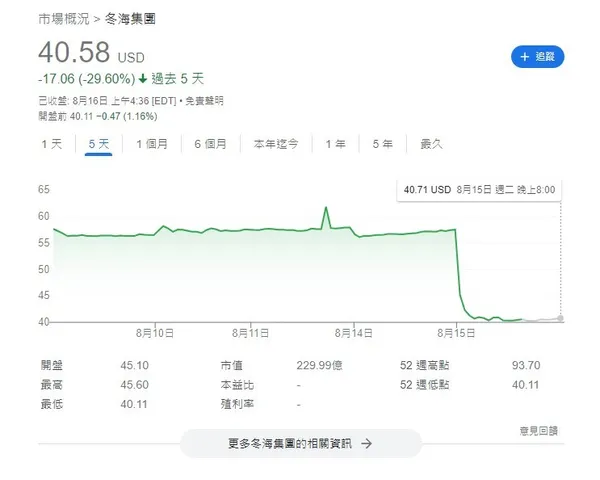This screenshot has height=480, width=600.
Task: Click the 追蹤 follow button
Action: (x=537, y=57)
